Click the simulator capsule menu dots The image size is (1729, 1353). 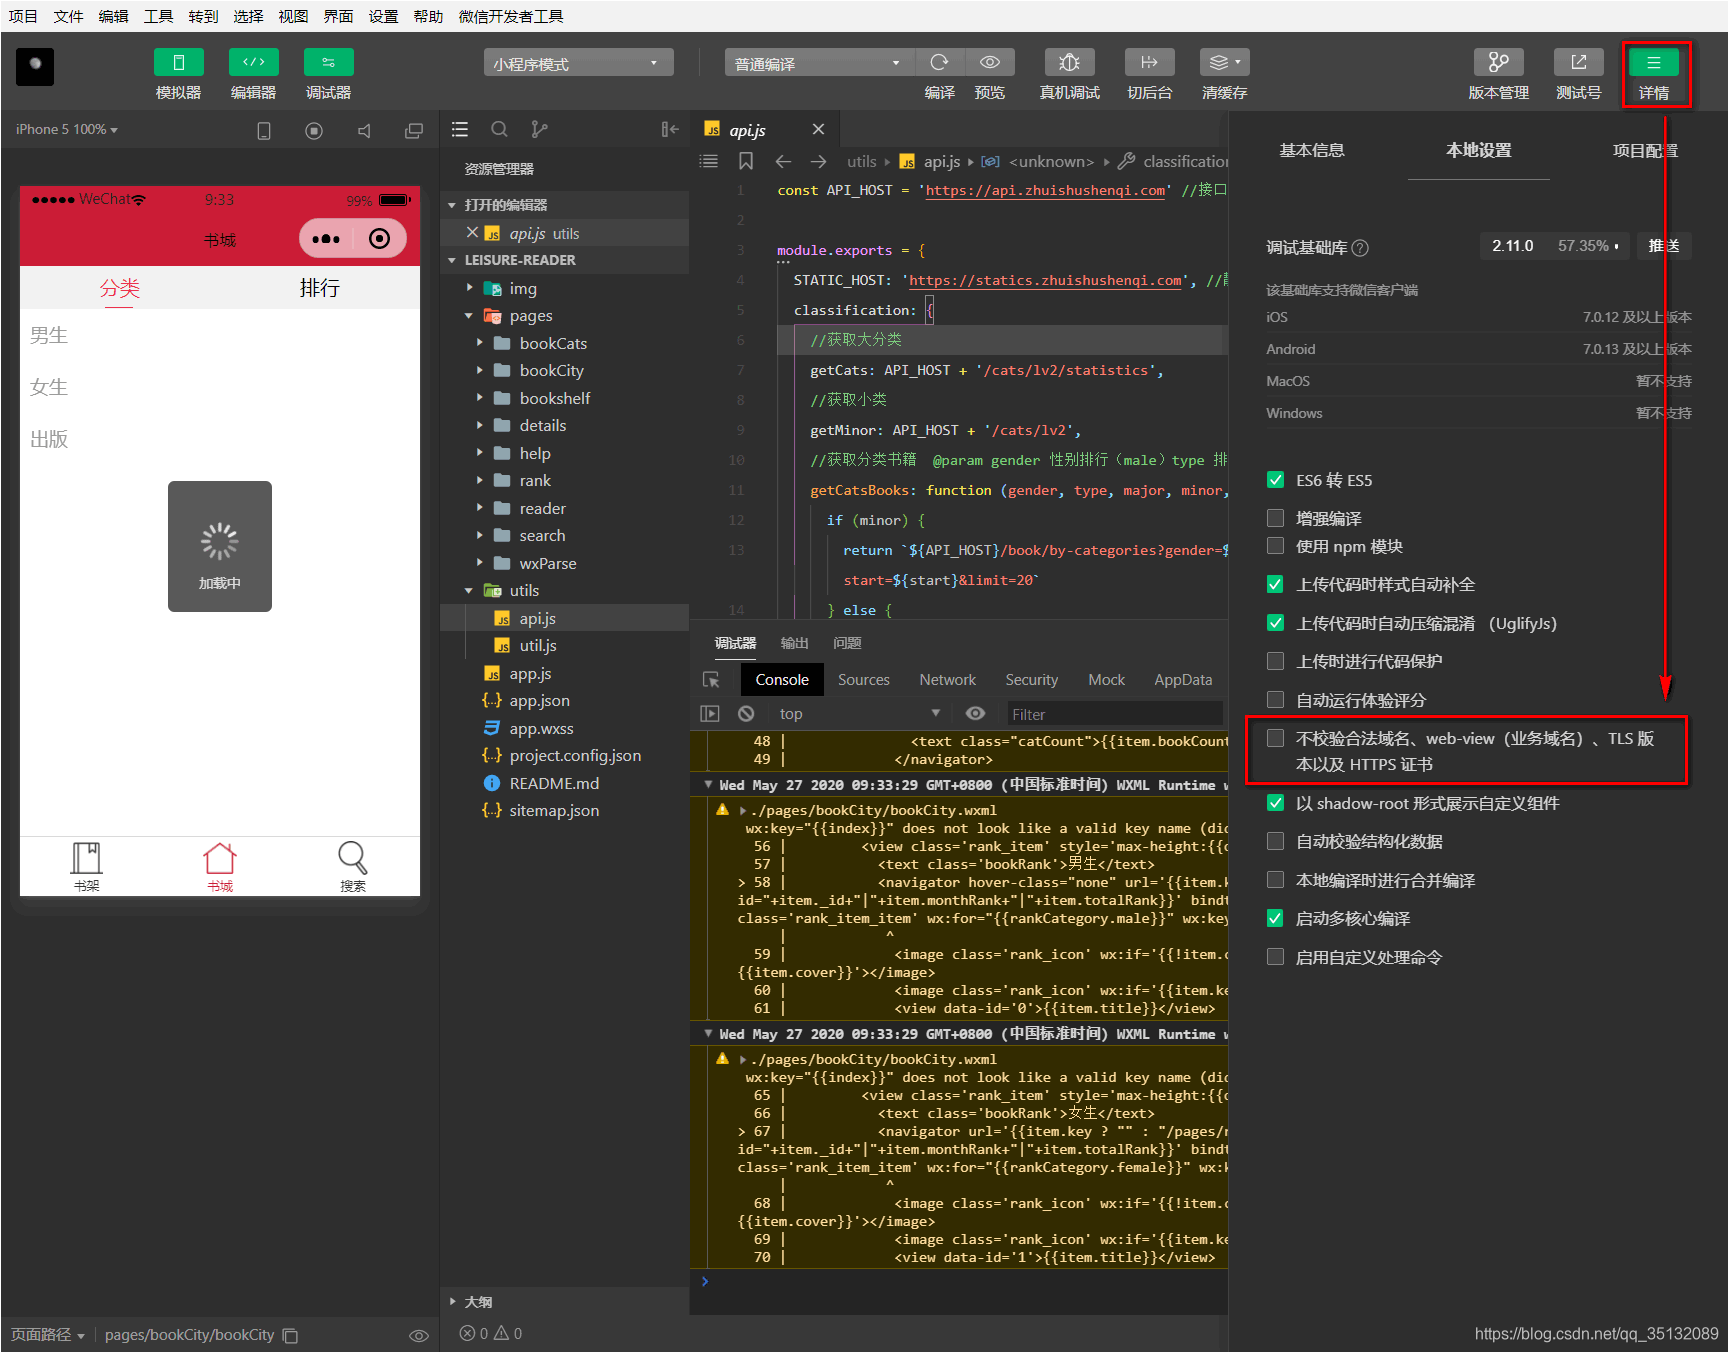click(326, 239)
